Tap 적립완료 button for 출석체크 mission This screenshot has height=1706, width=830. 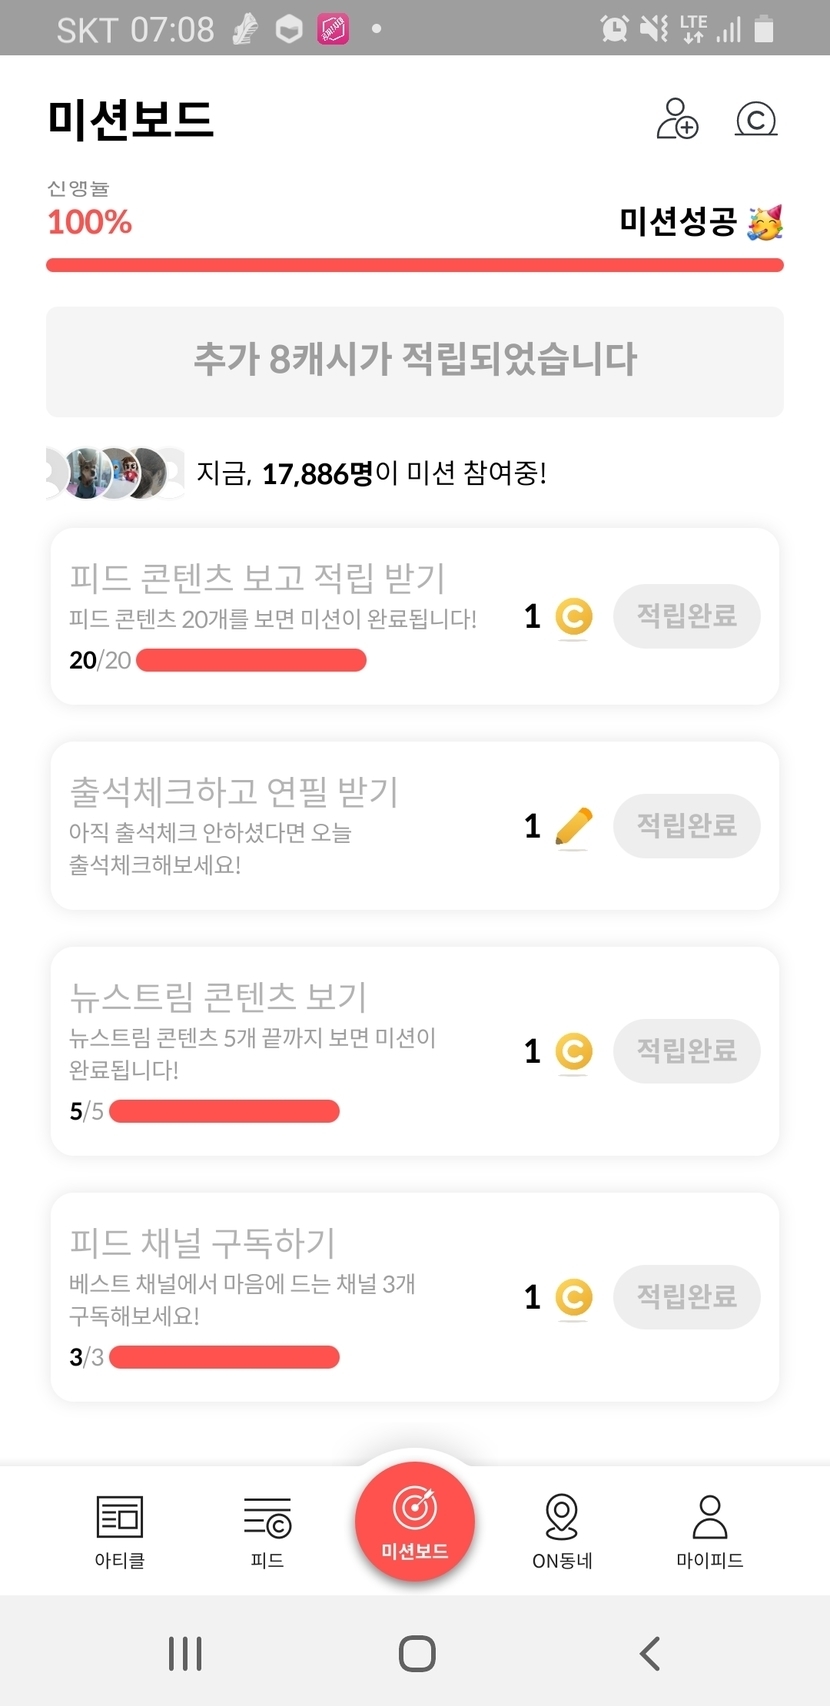687,826
